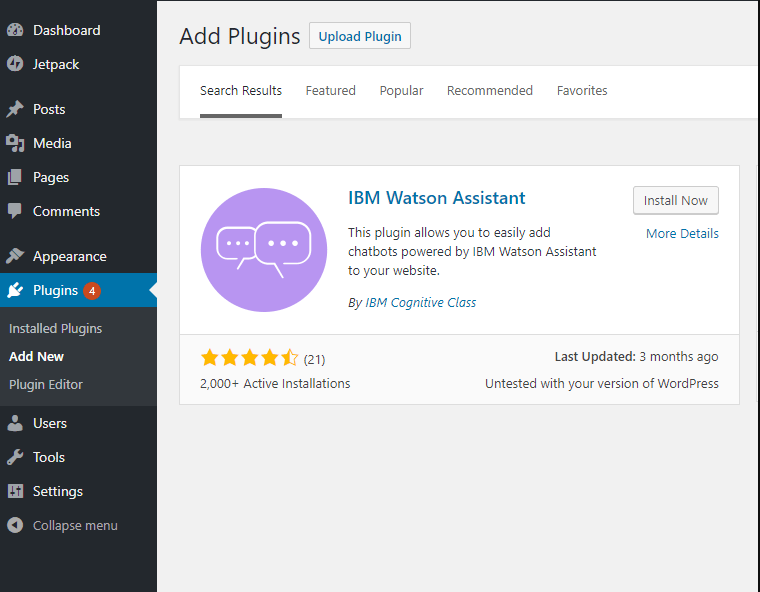760x592 pixels.
Task: Open the IBM Watson Assistant title link
Action: (x=436, y=198)
